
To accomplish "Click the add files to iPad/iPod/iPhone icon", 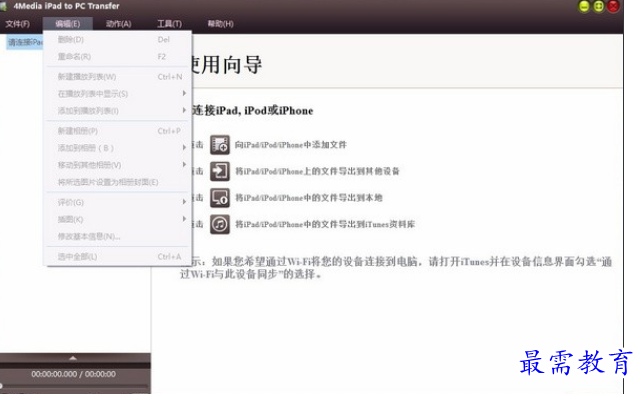I will (x=220, y=145).
